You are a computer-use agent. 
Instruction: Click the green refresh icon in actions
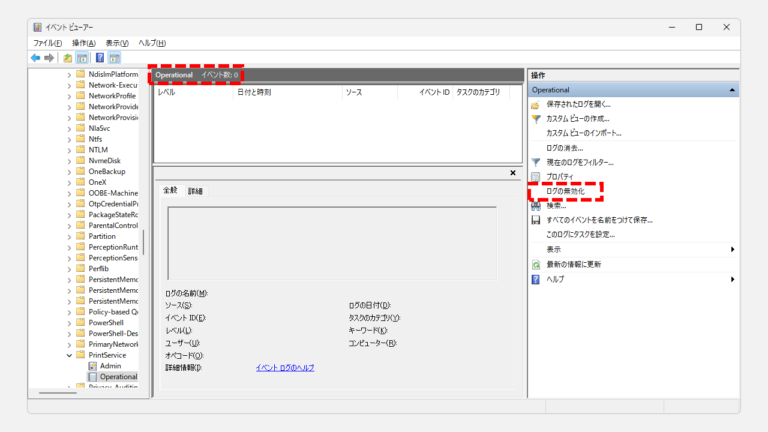point(536,264)
